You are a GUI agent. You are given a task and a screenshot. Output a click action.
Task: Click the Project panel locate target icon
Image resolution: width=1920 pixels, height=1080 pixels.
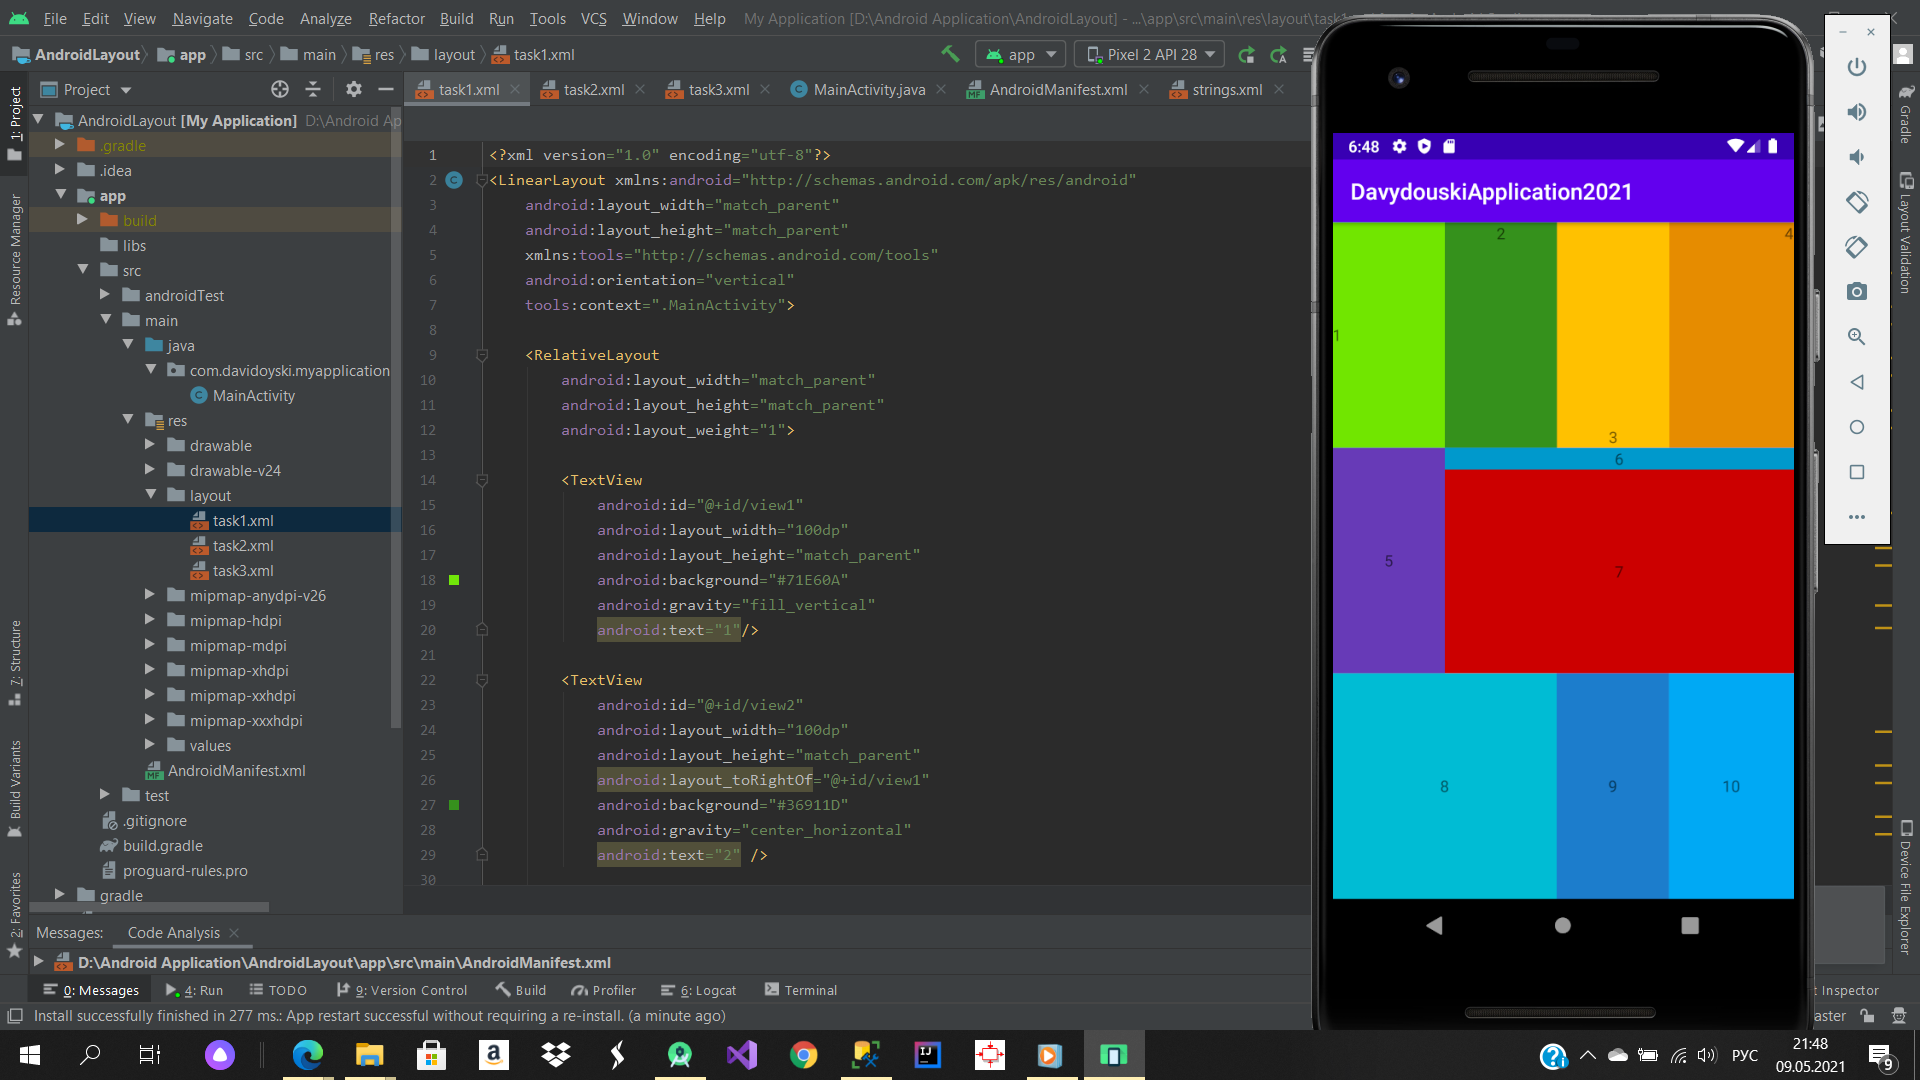280,89
